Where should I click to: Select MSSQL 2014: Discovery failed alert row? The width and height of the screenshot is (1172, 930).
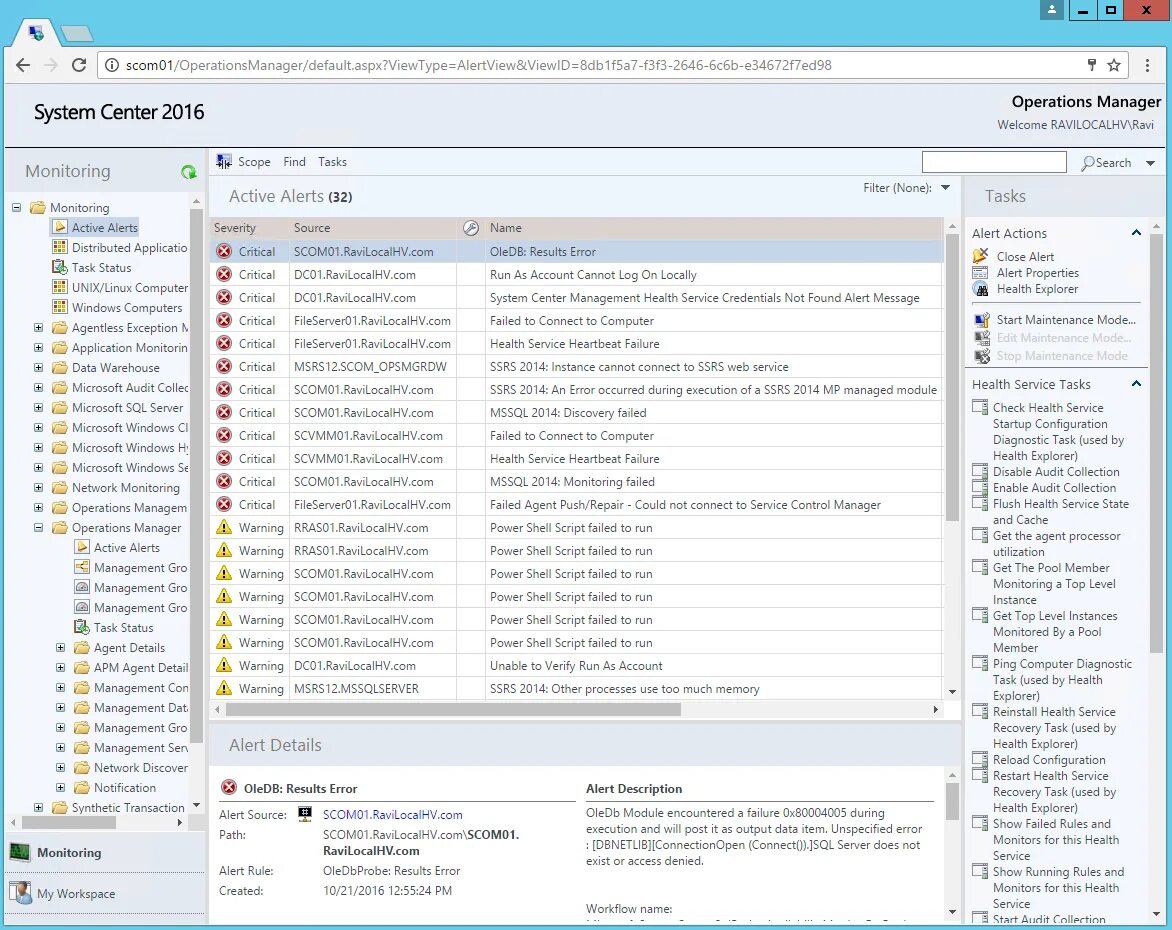tap(576, 413)
